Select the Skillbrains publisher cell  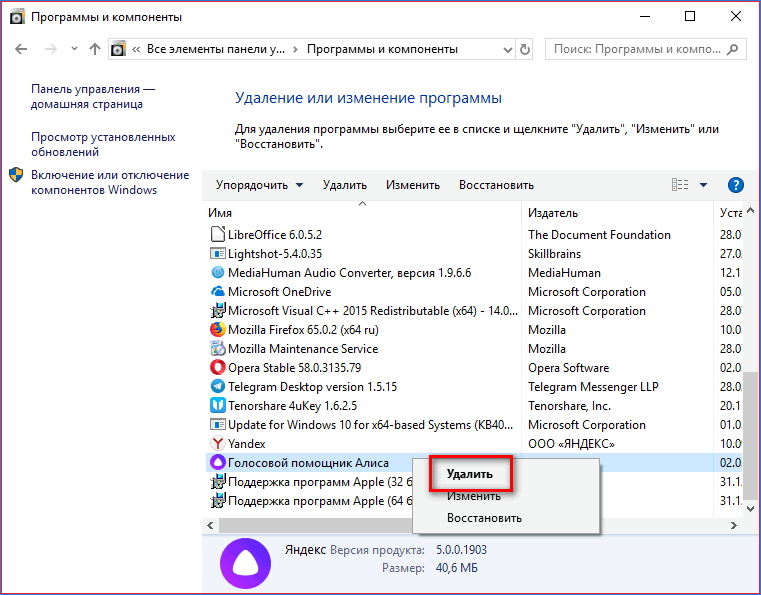coord(554,253)
